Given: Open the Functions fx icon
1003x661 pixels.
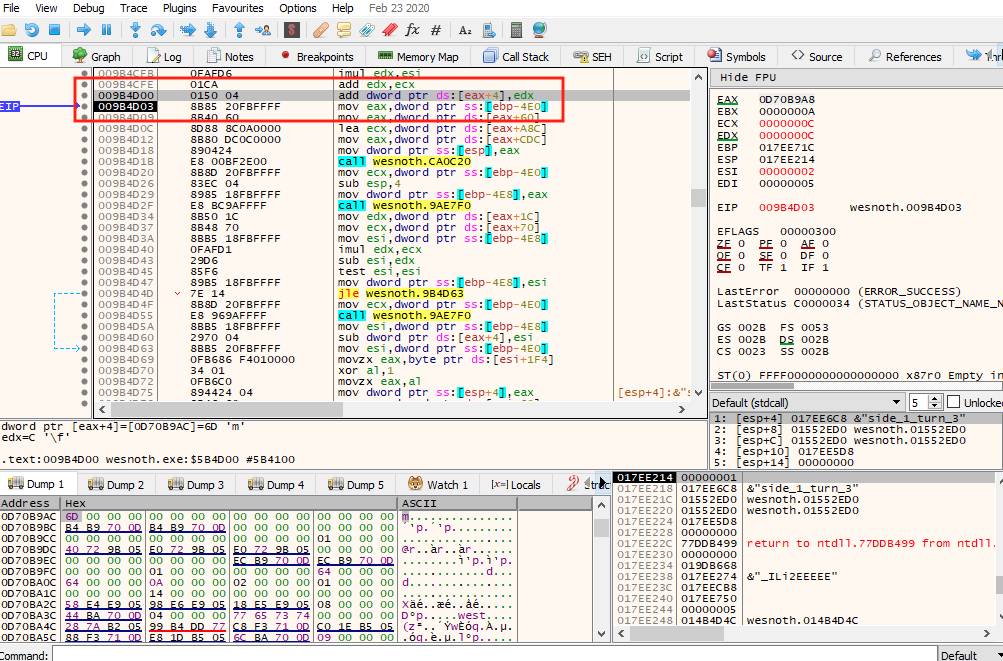Looking at the screenshot, I should (413, 29).
